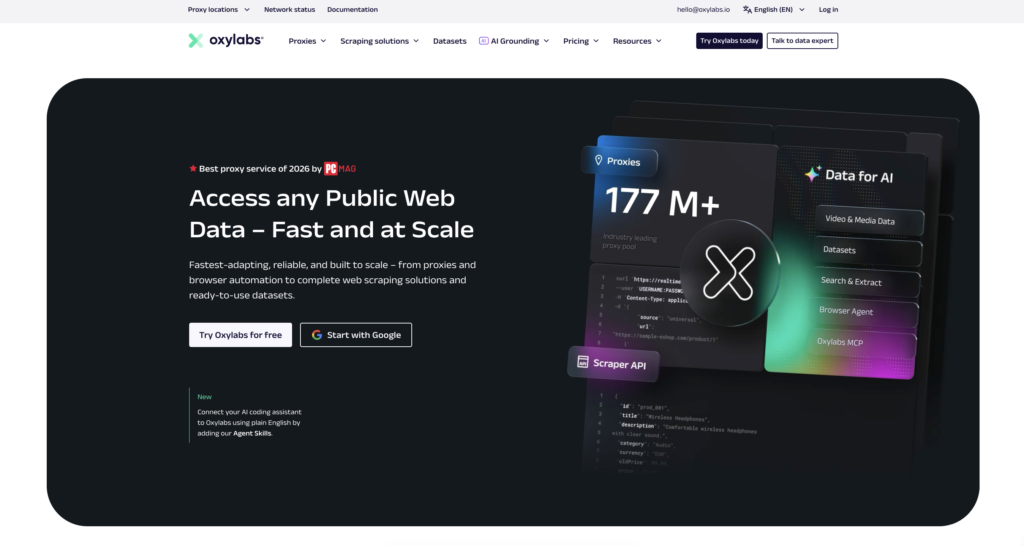Image resolution: width=1024 pixels, height=546 pixels.
Task: Click the location pin icon in Proxies tag
Action: (598, 160)
